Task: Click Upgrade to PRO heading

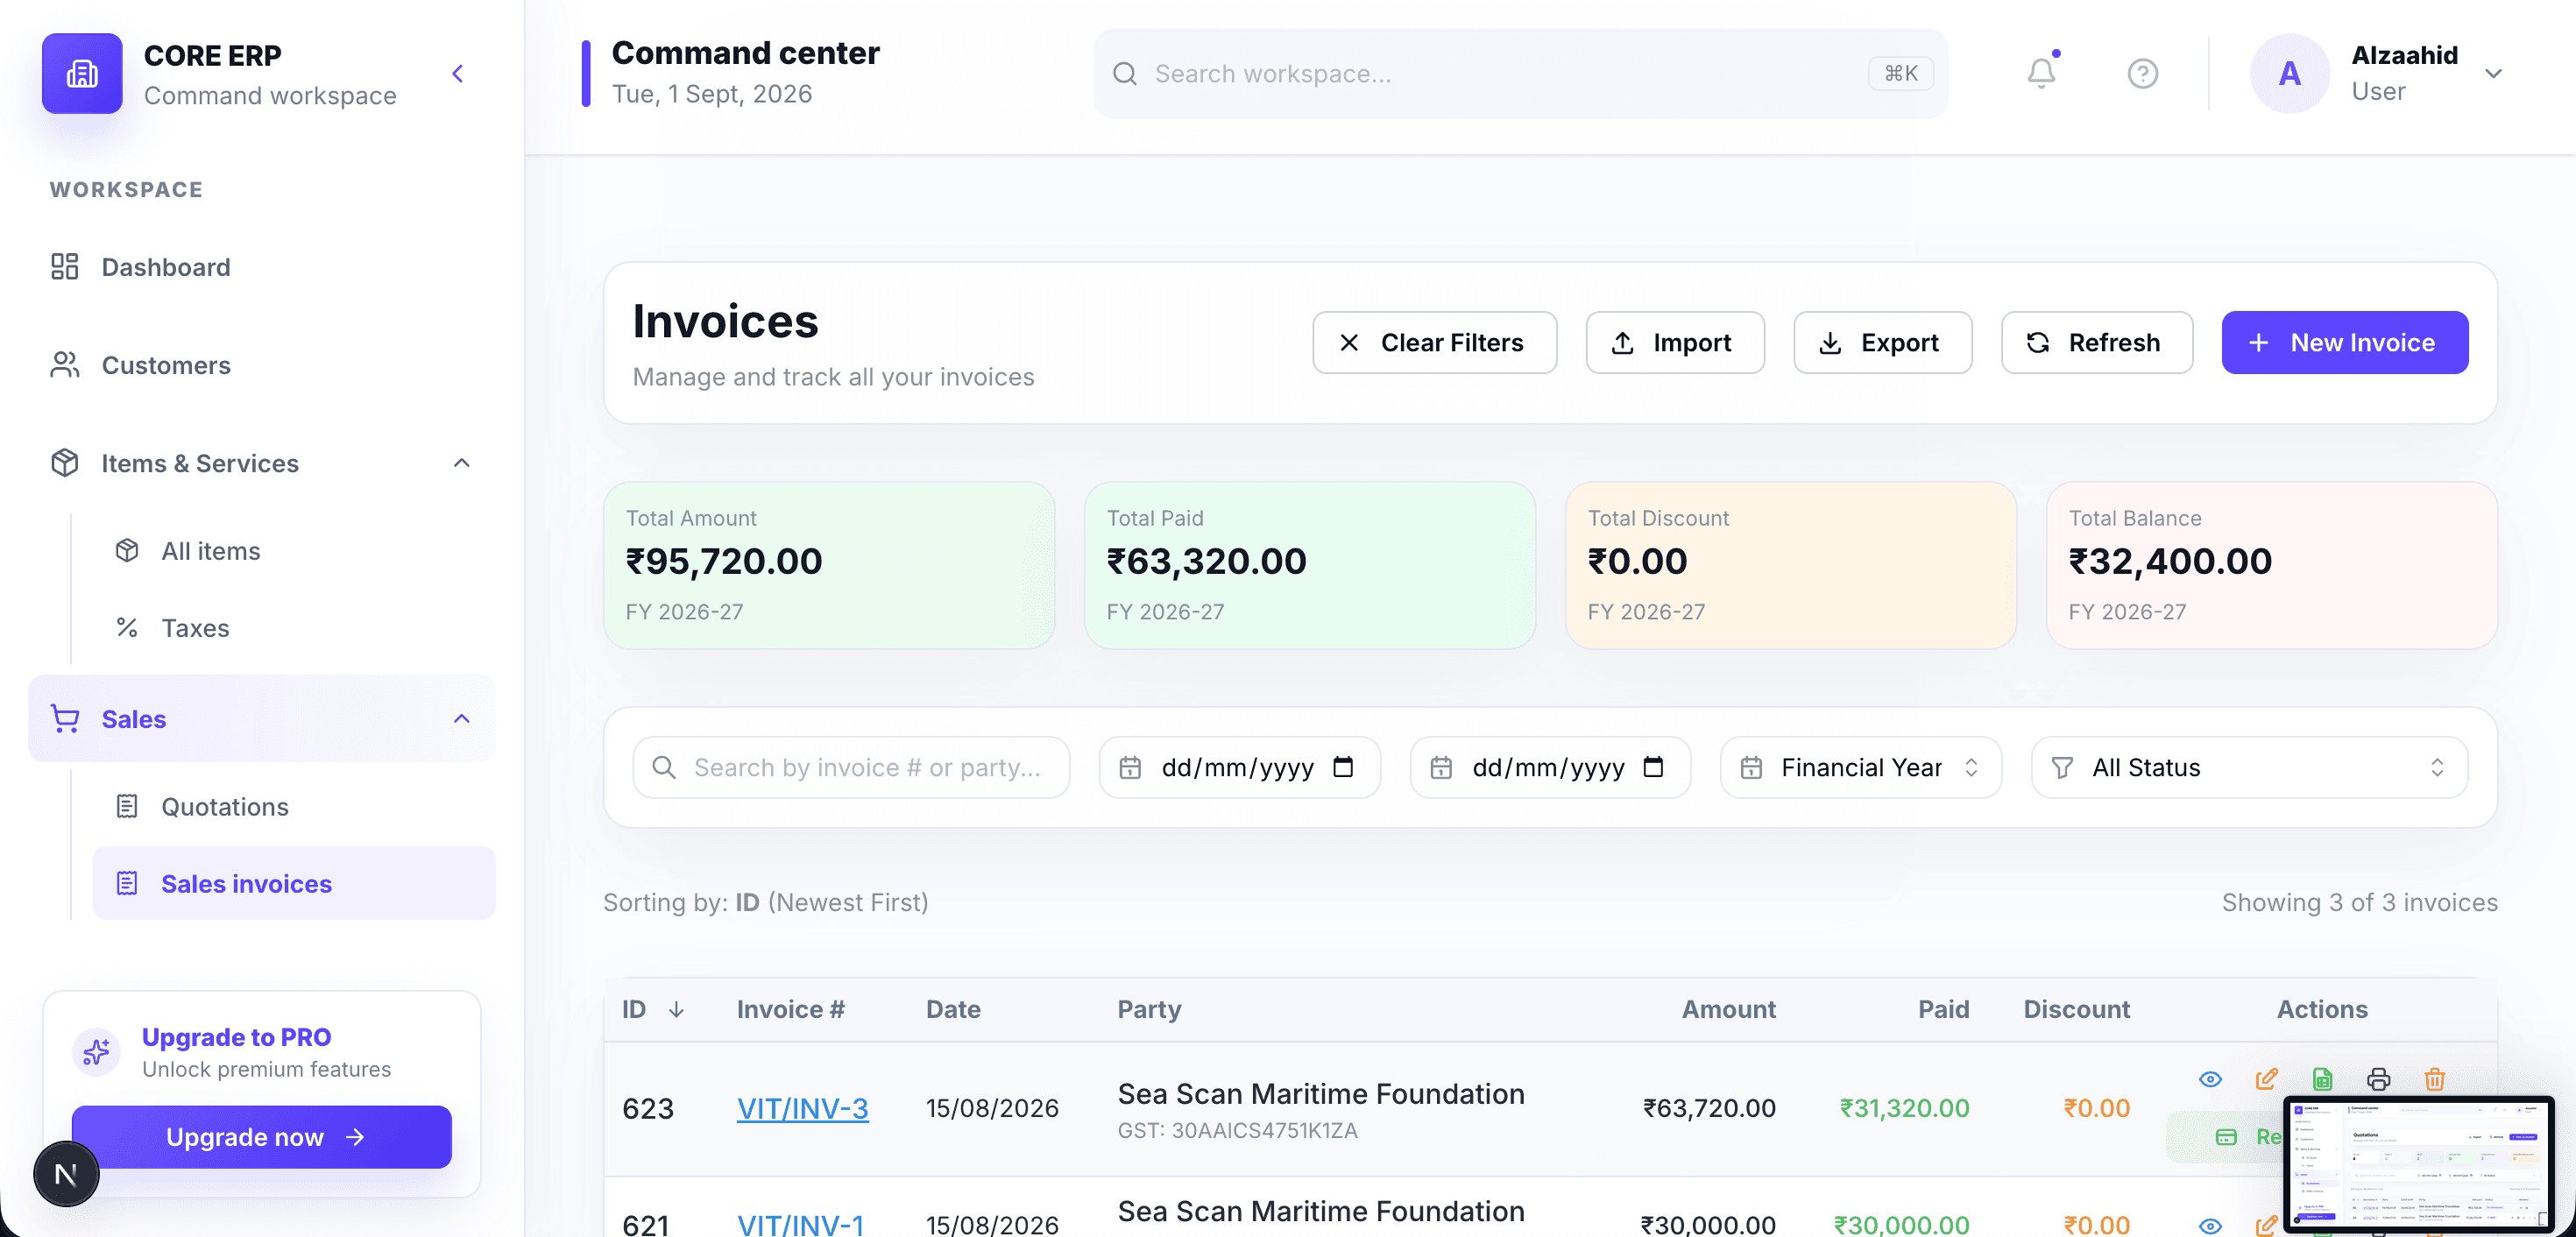Action: coord(236,1037)
